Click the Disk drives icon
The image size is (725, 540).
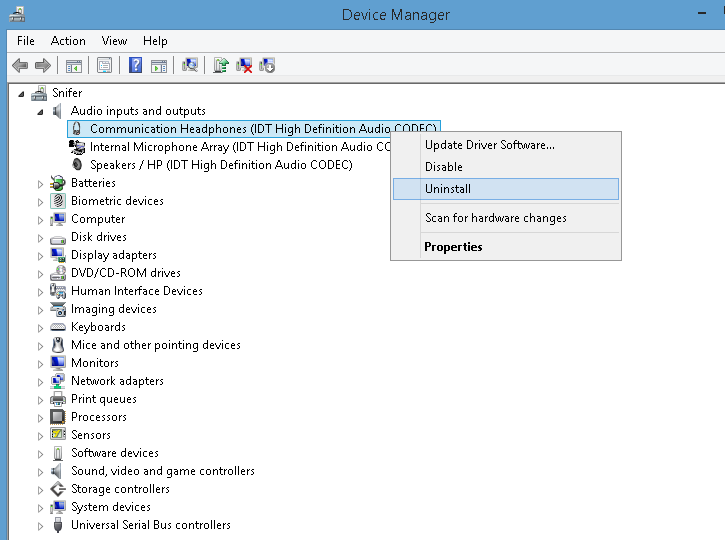click(x=58, y=239)
